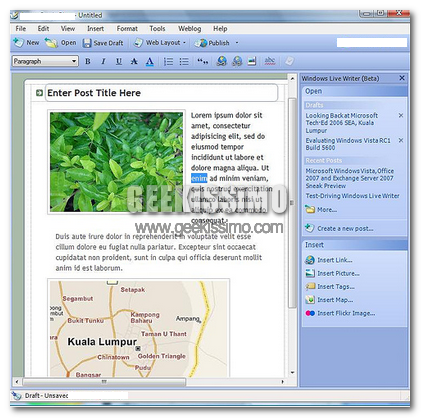Toggle Italic formatting button
The image size is (421, 418).
click(103, 61)
